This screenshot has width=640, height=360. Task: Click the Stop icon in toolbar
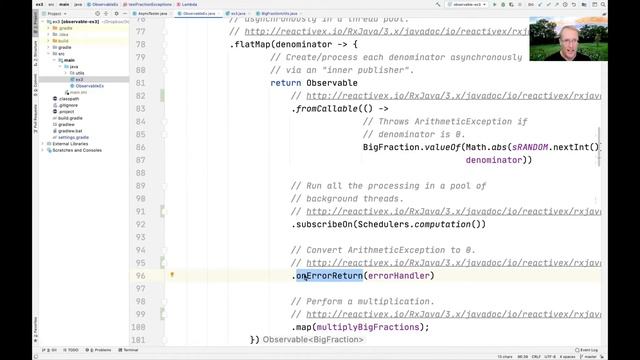click(520, 4)
